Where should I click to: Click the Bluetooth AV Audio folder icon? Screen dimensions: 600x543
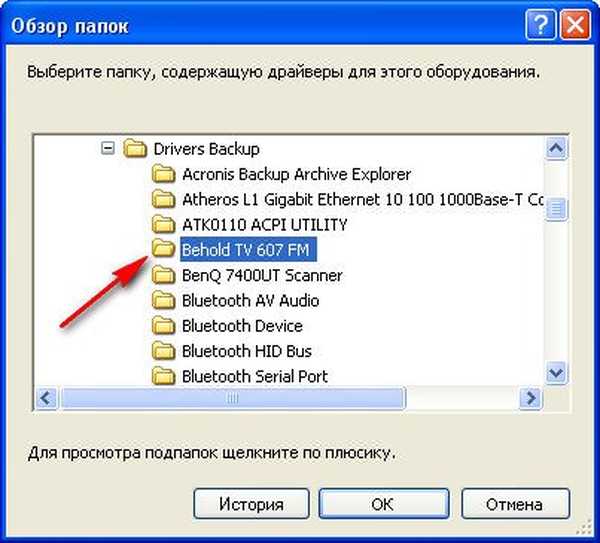point(163,300)
